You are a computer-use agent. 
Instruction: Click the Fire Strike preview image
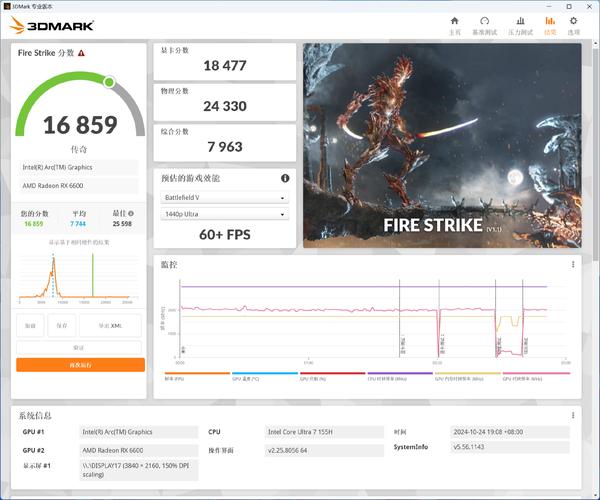(441, 145)
